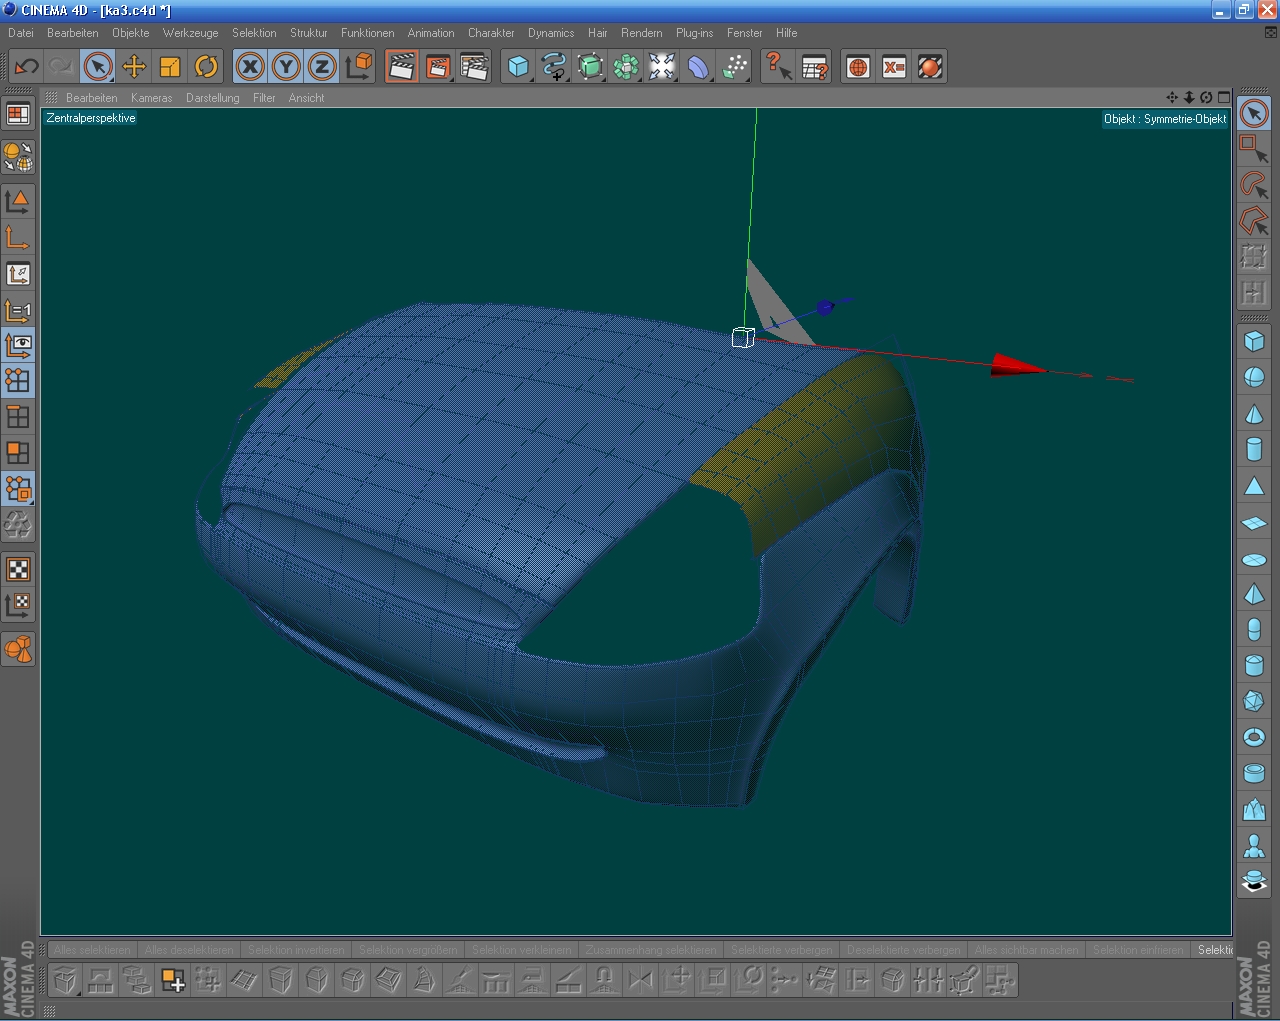This screenshot has height=1021, width=1280.
Task: Add a Cube primitive from top toolbar
Action: [518, 67]
